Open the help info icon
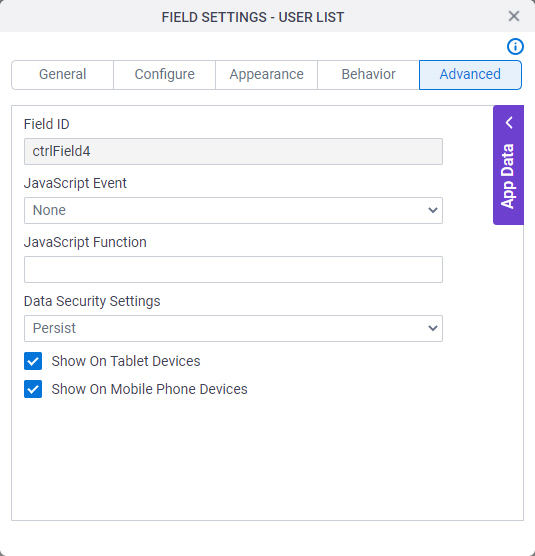The width and height of the screenshot is (535, 556). [x=515, y=46]
